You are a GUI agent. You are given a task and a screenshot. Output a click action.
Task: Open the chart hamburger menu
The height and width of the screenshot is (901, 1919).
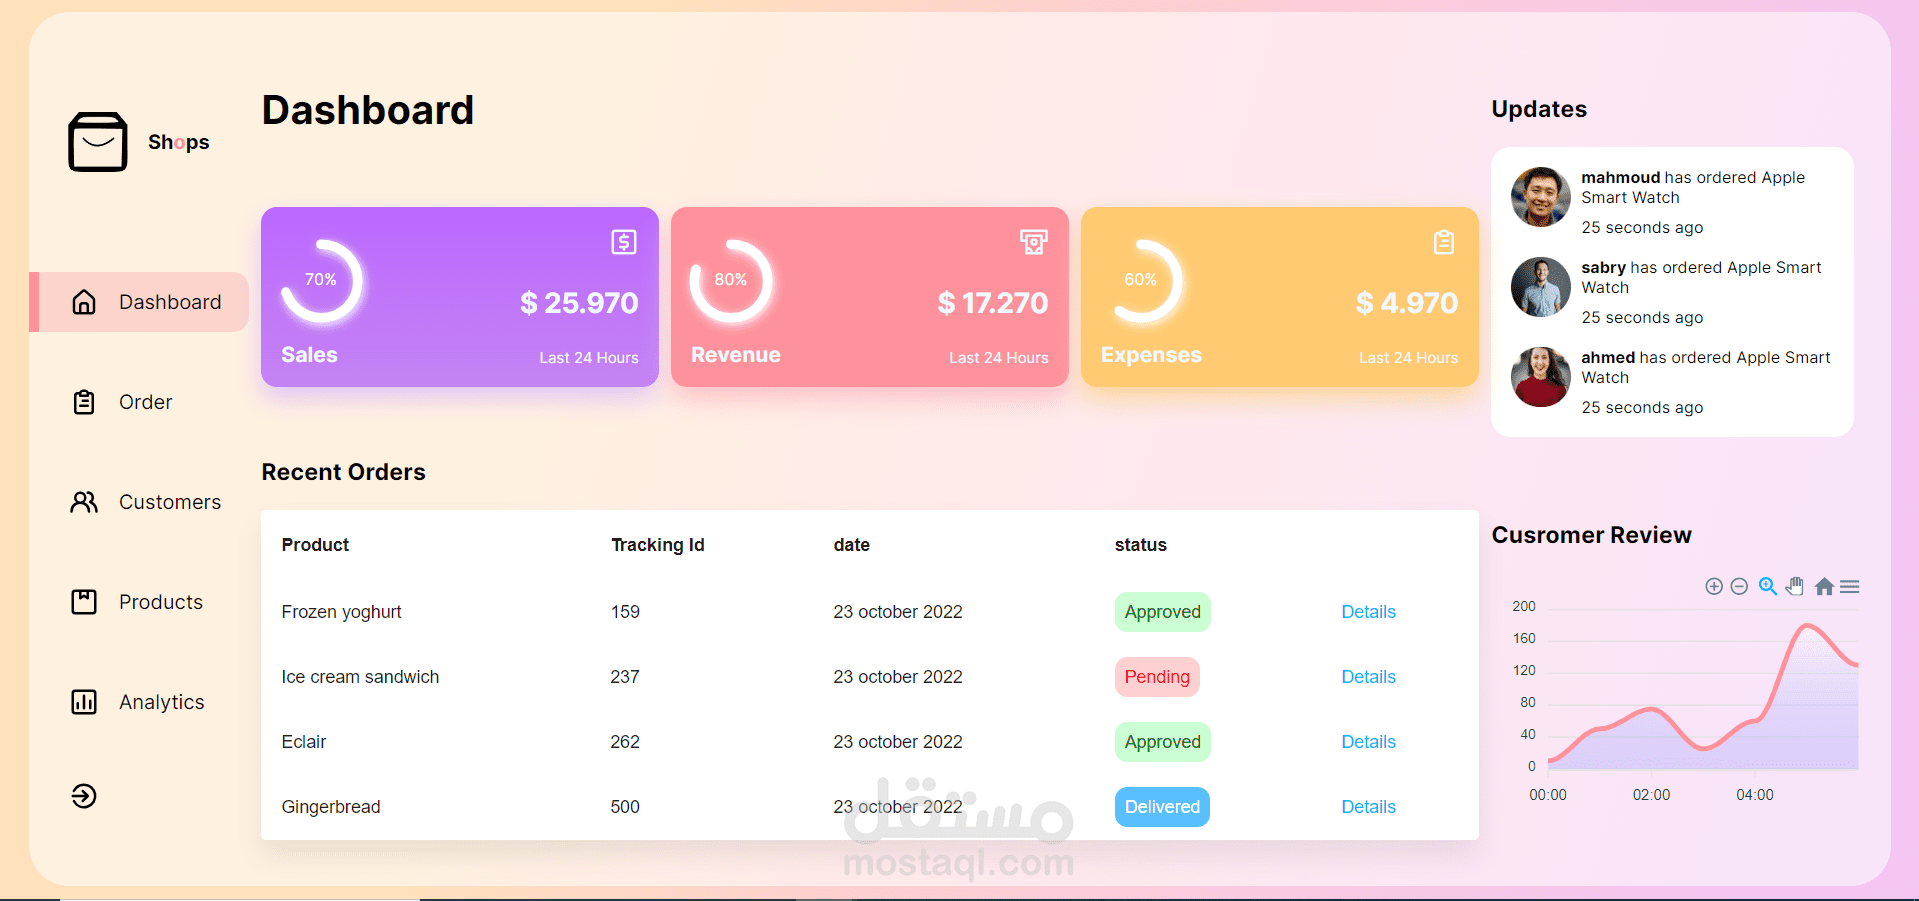pyautogui.click(x=1850, y=587)
